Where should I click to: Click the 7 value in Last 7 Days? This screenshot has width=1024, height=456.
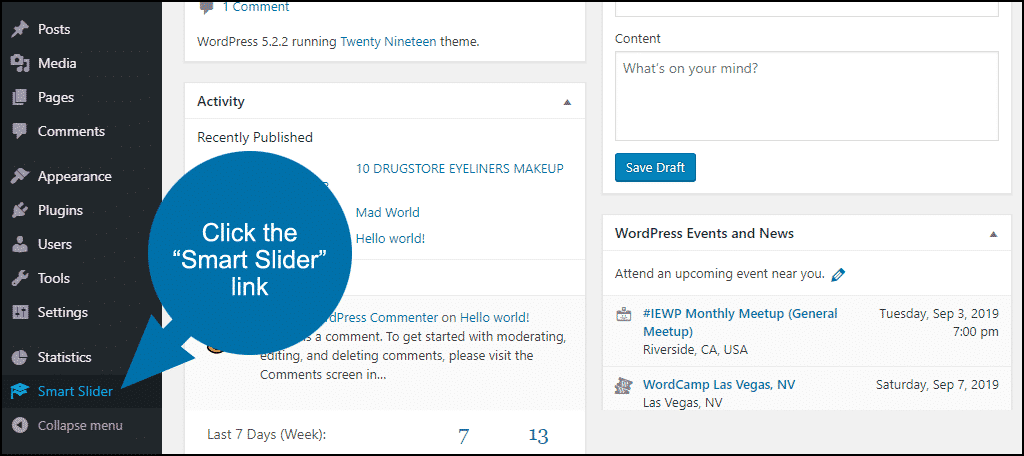[x=464, y=436]
